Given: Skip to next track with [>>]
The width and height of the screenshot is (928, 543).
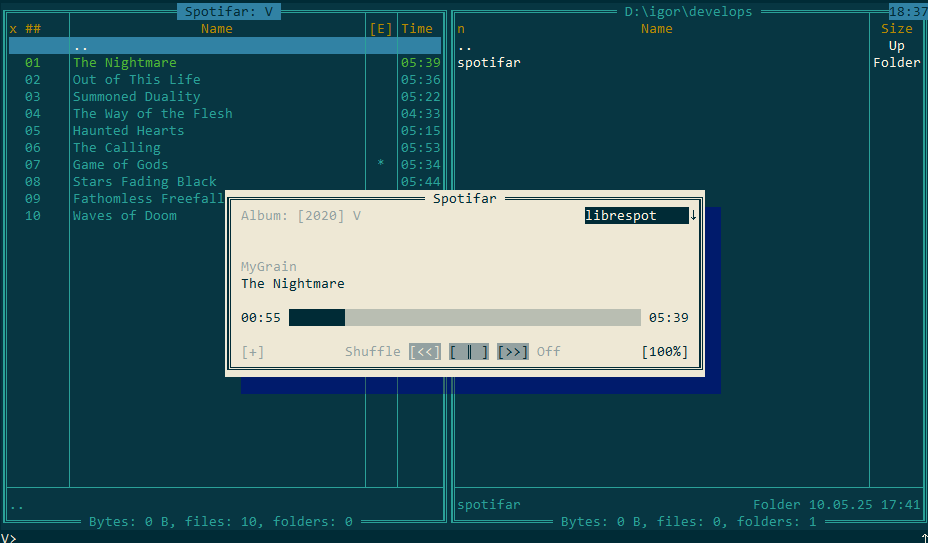Looking at the screenshot, I should (513, 352).
